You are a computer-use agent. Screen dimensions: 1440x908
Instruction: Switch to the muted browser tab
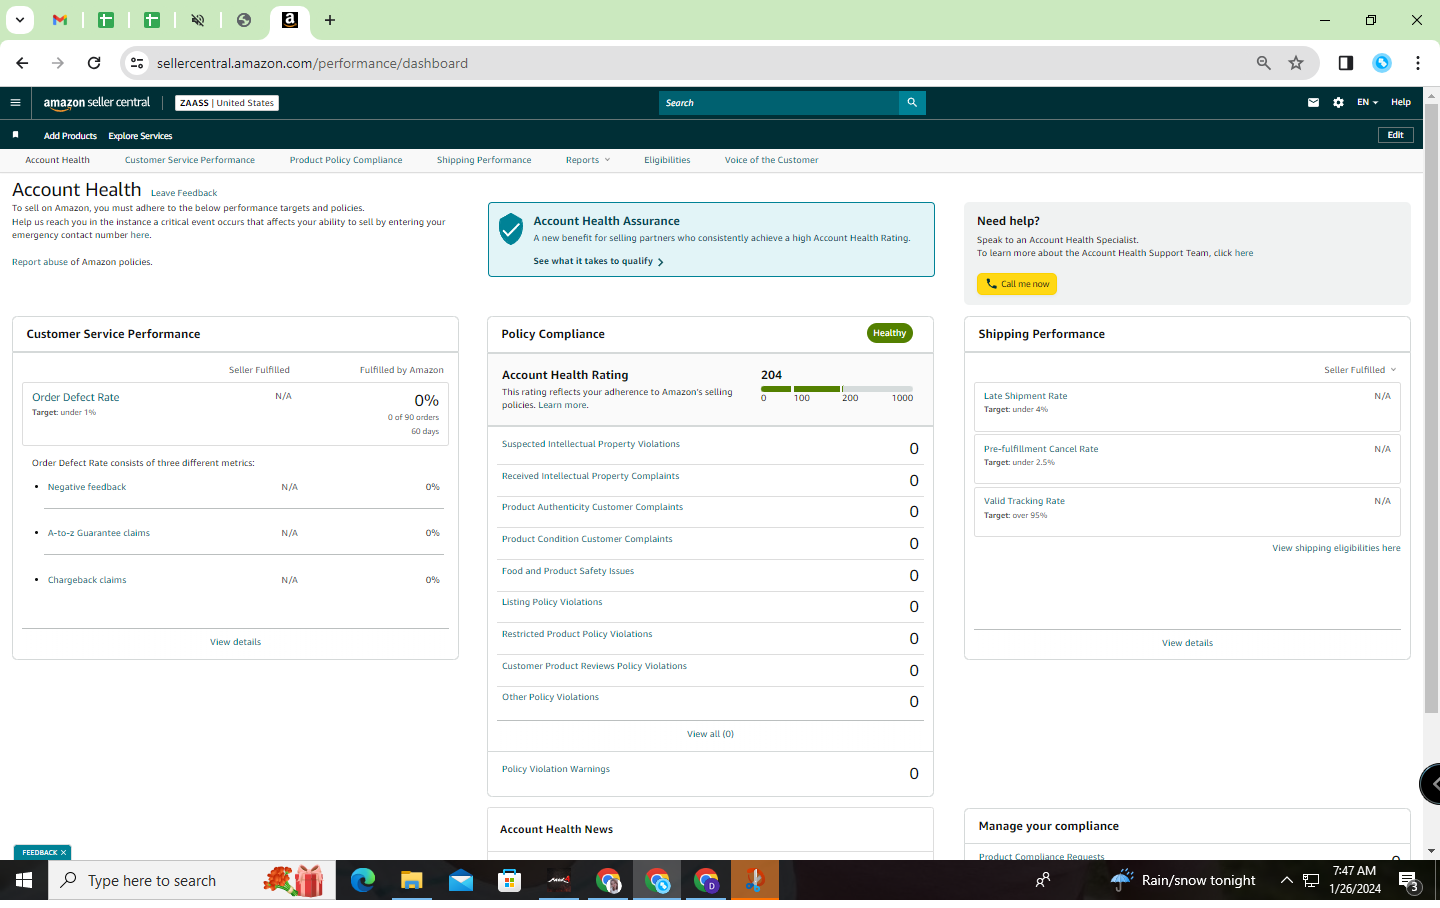[198, 20]
